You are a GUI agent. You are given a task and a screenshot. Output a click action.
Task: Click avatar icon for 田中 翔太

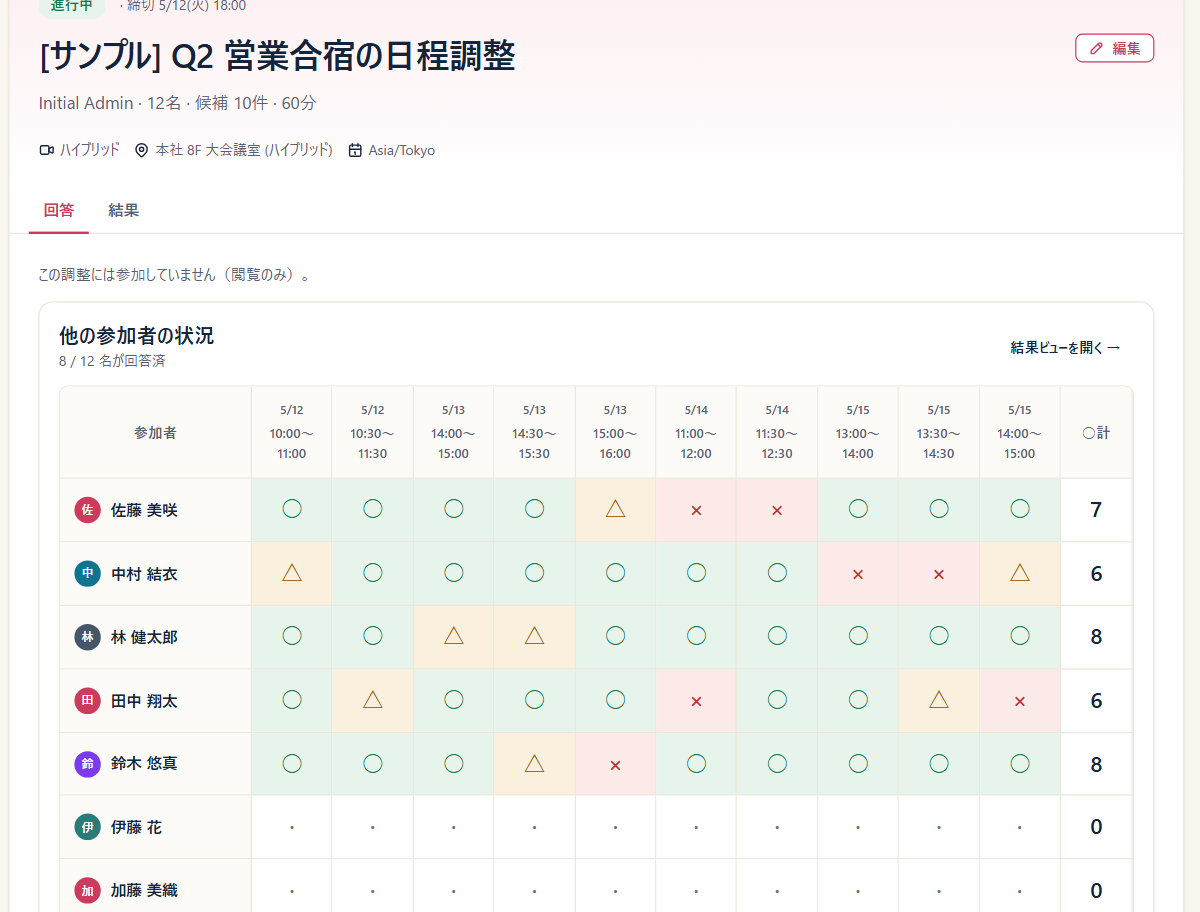(x=88, y=701)
